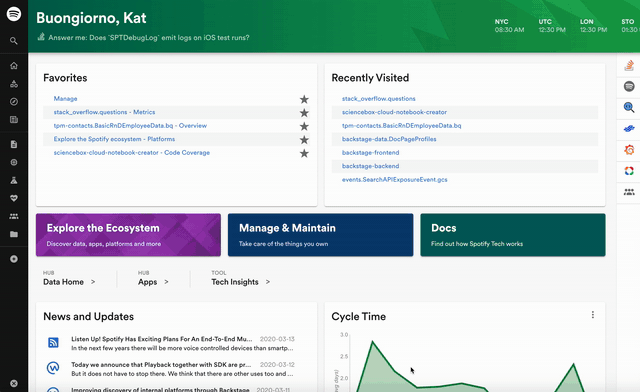Viewport: 640px width, 392px height.
Task: Open the compass explore icon in sidebar
Action: tap(14, 102)
